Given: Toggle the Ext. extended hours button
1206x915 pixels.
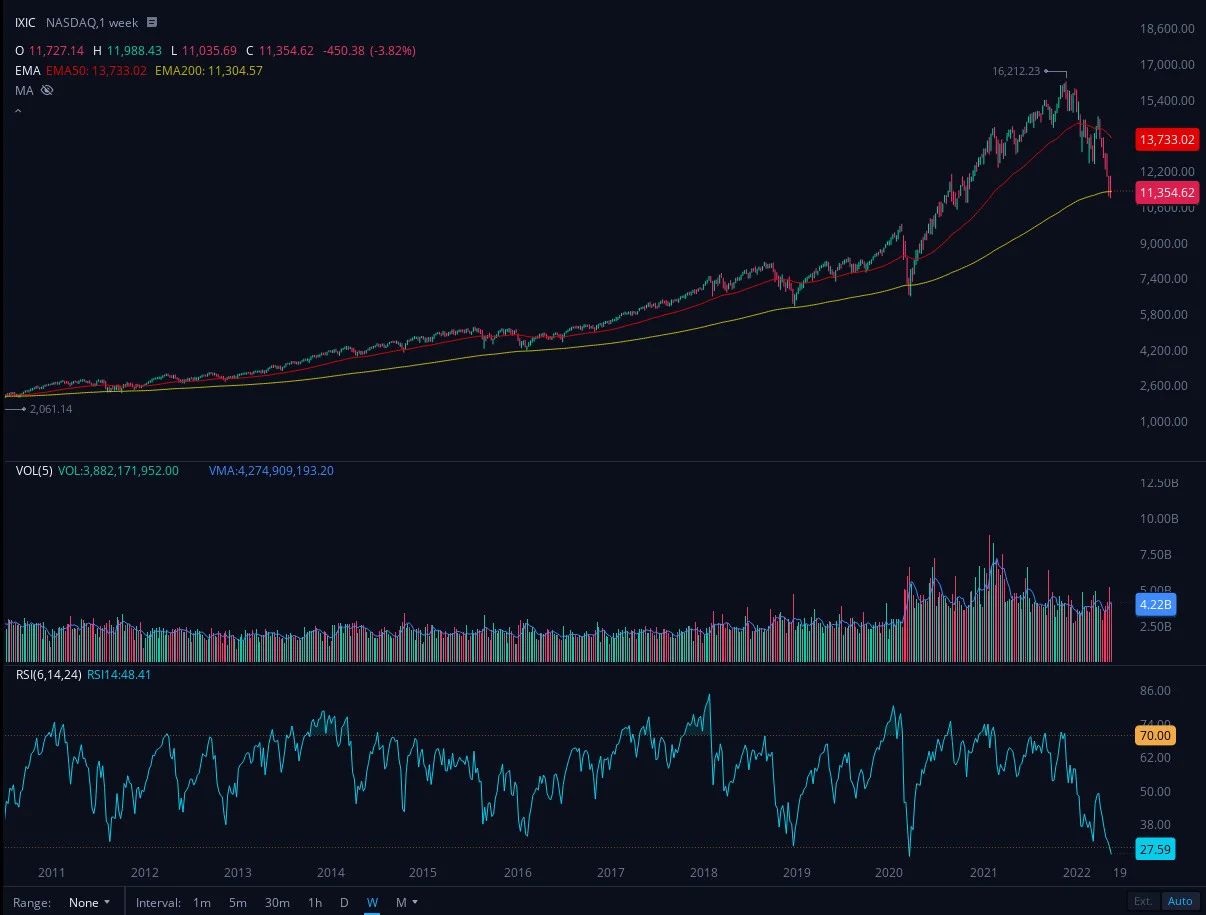Looking at the screenshot, I should [x=1143, y=902].
